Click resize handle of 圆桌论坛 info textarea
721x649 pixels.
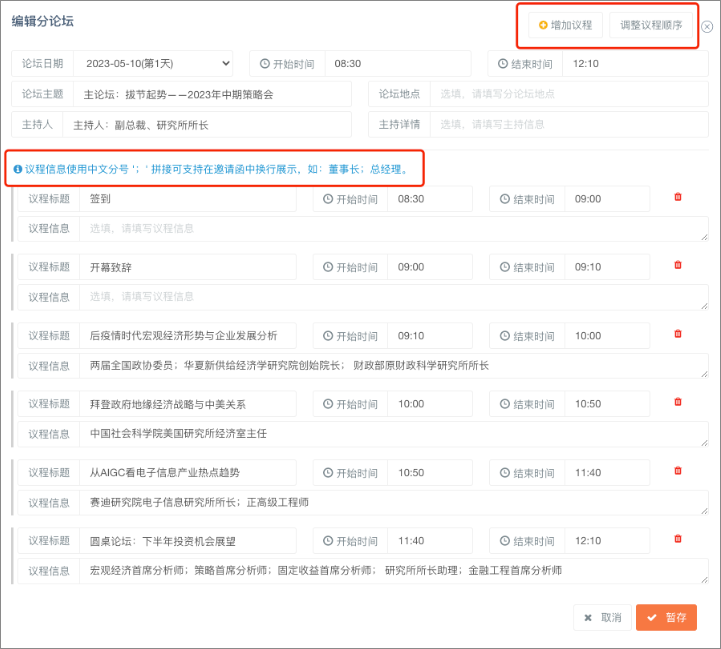[x=704, y=580]
